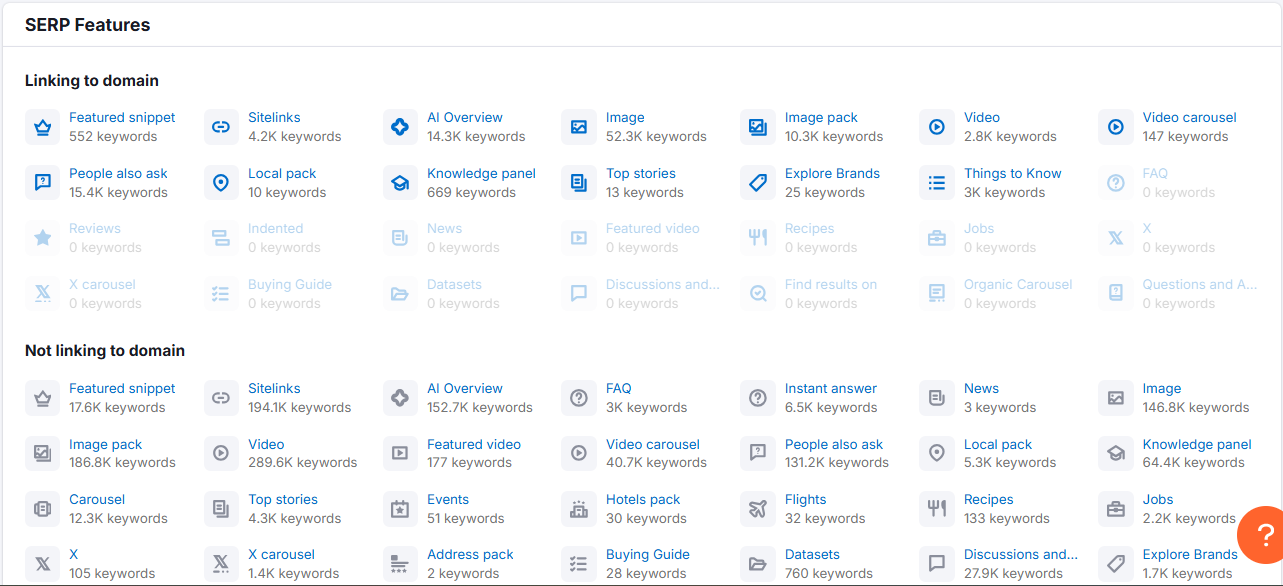Click the Instant answer question mark icon

tap(758, 398)
